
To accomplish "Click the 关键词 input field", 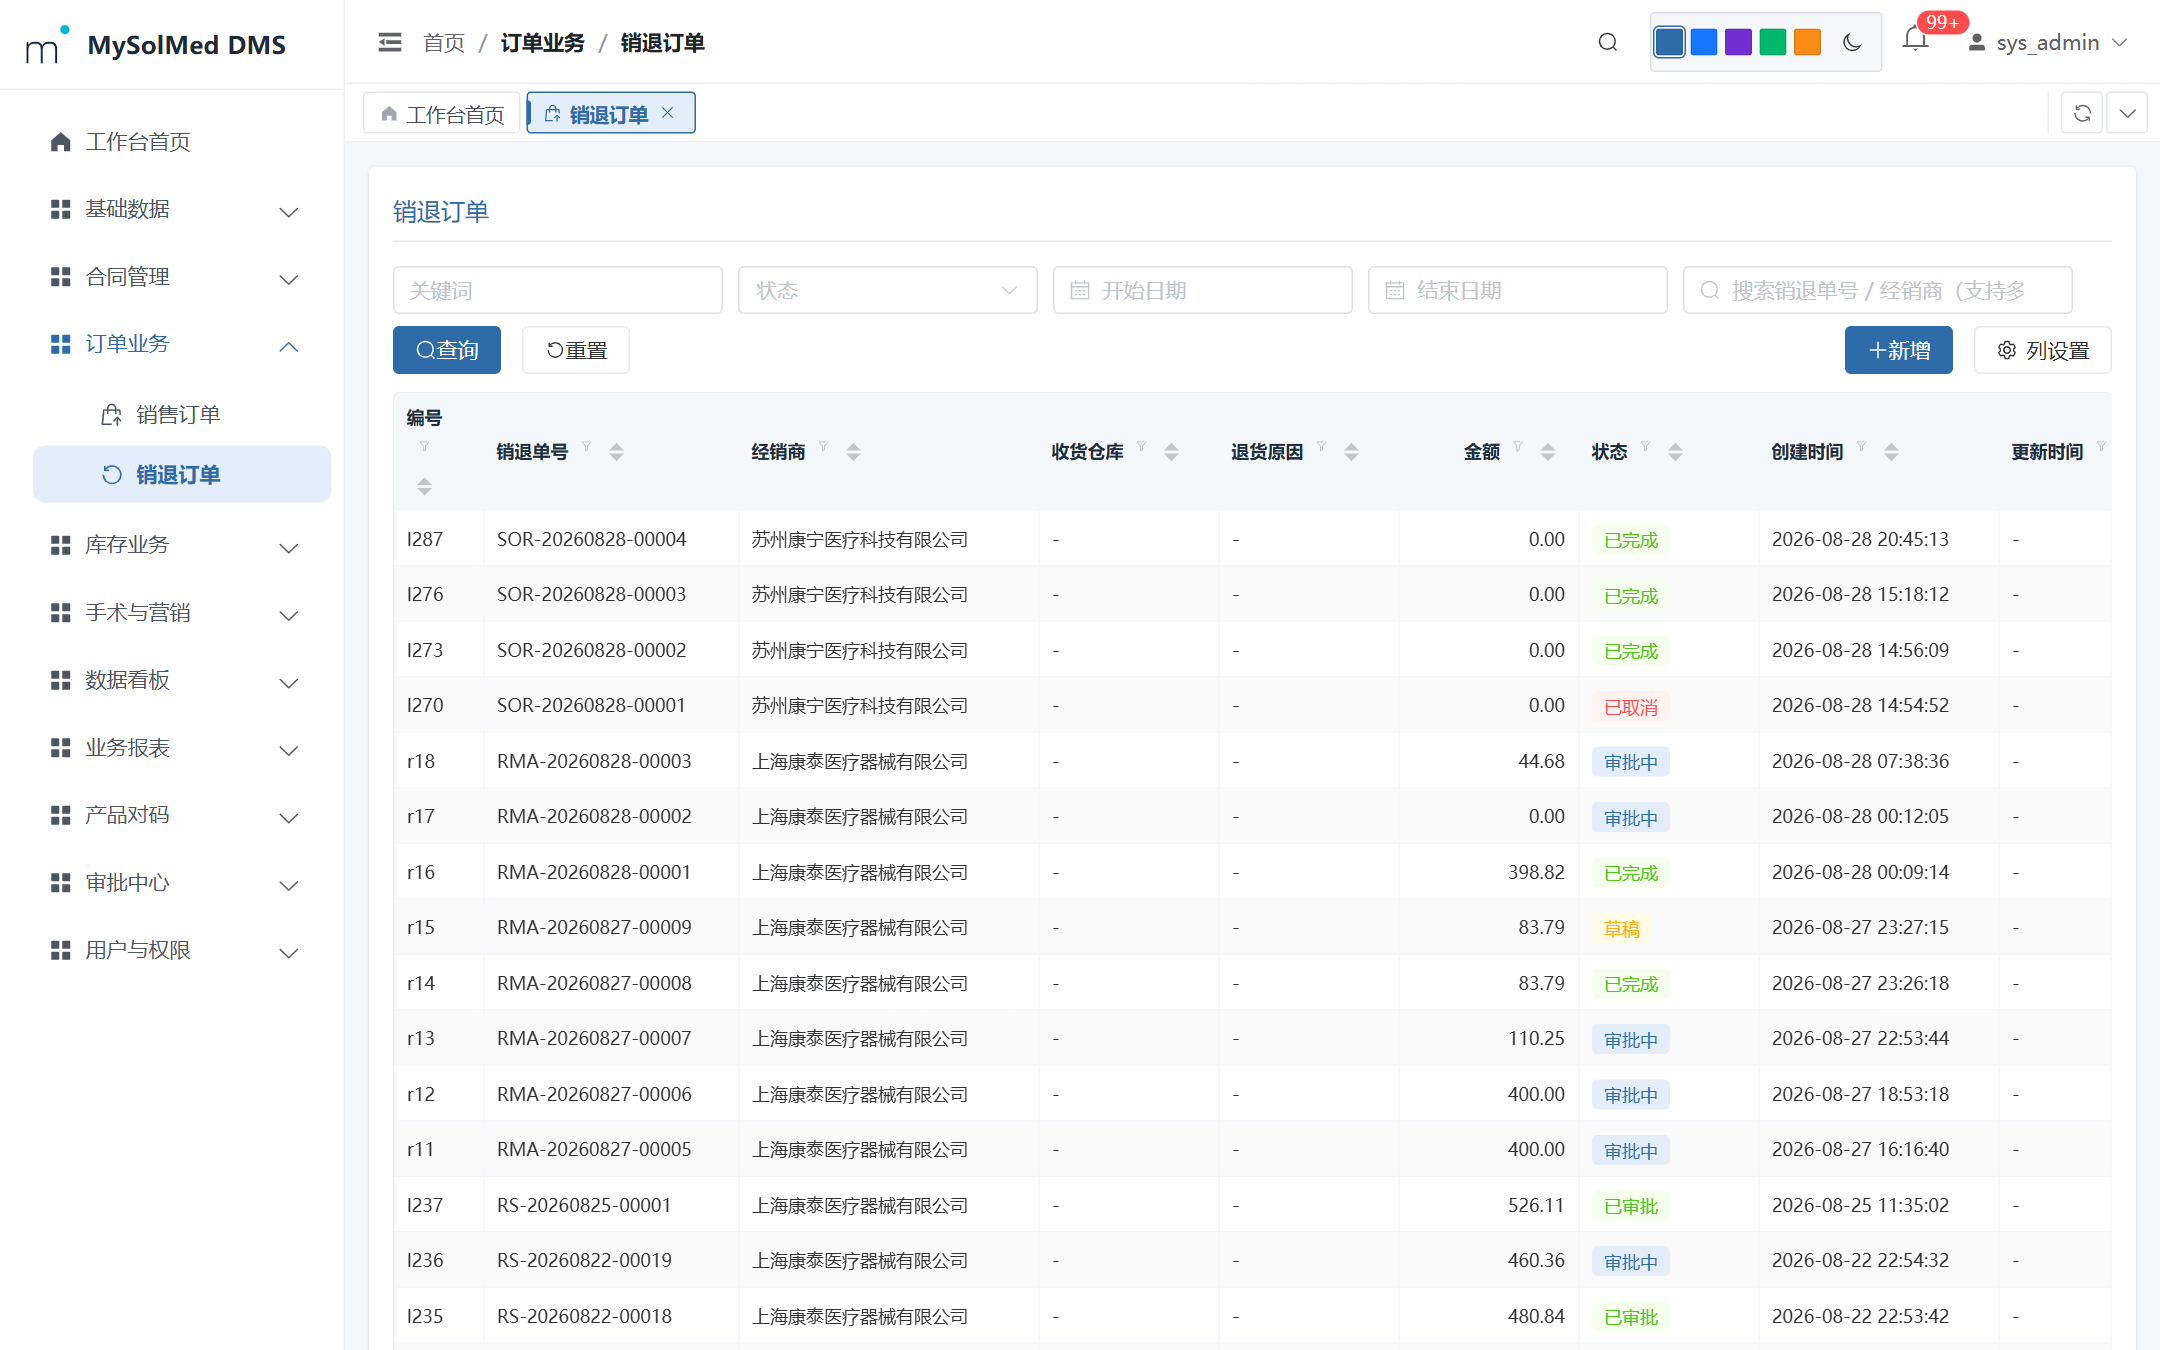I will point(558,290).
